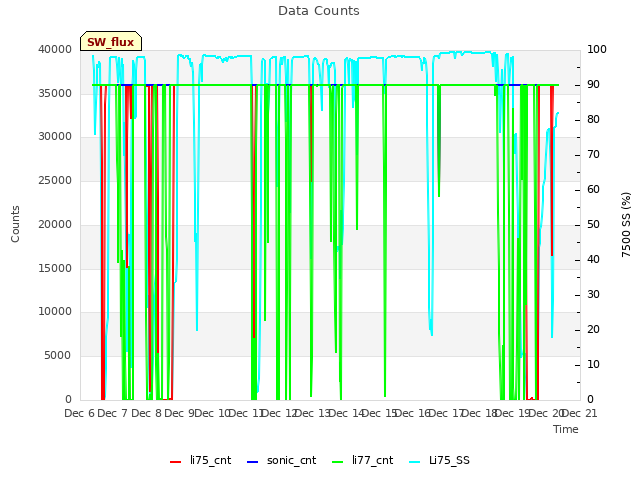Click the 25000 tick on Counts axis
Image resolution: width=640 pixels, height=480 pixels.
coord(55,180)
